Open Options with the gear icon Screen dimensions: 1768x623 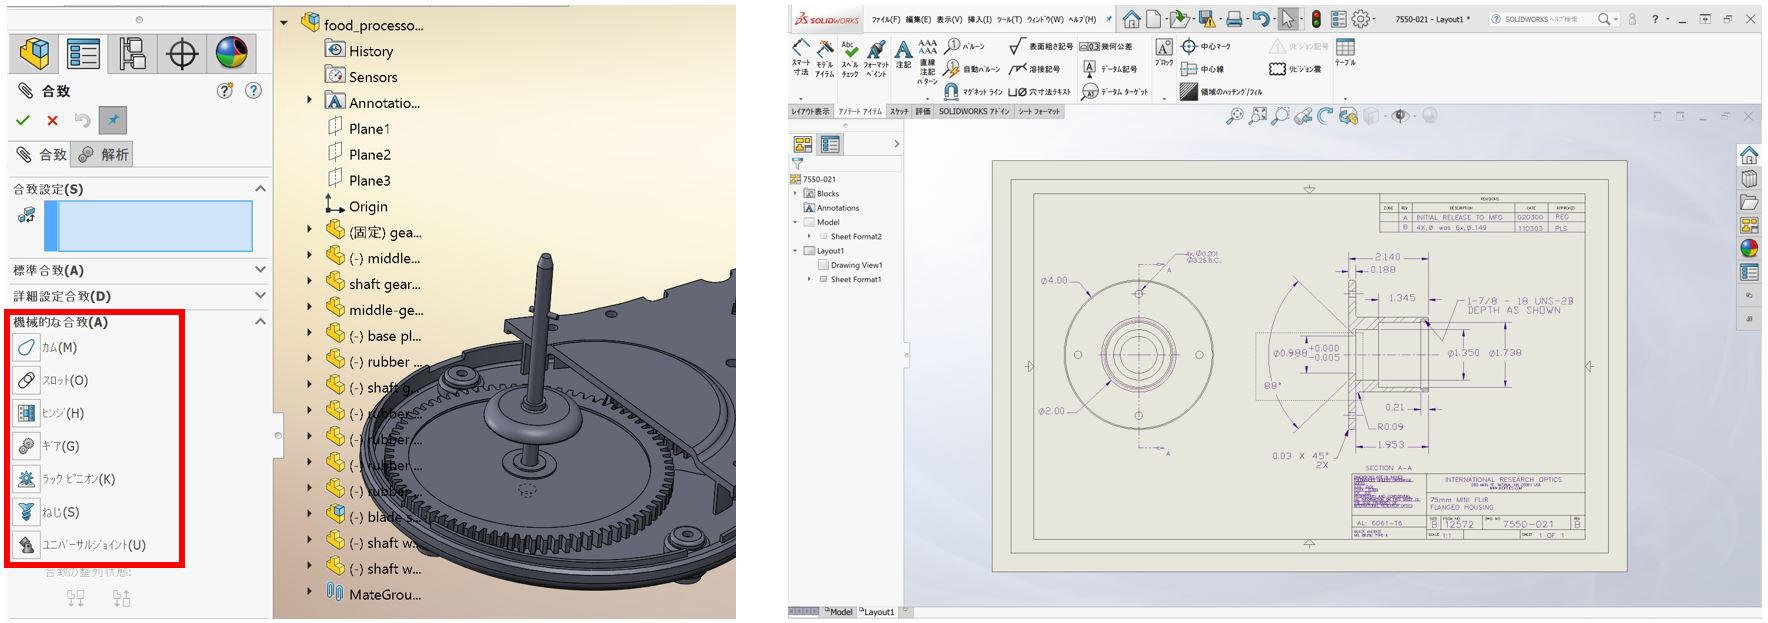(x=1360, y=19)
